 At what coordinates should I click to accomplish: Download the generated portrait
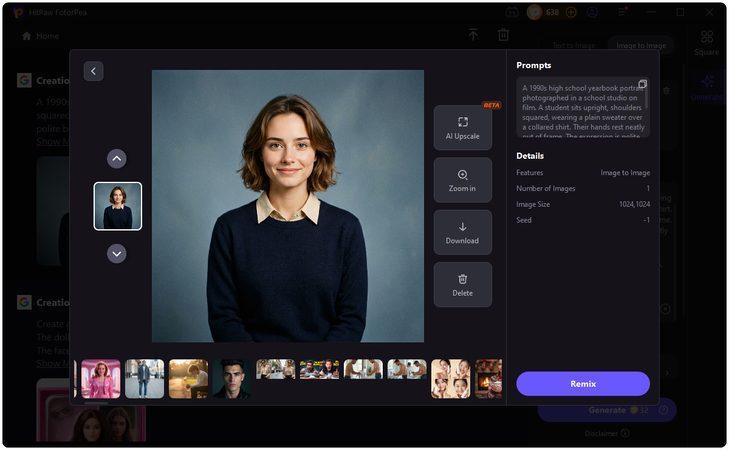coord(462,232)
